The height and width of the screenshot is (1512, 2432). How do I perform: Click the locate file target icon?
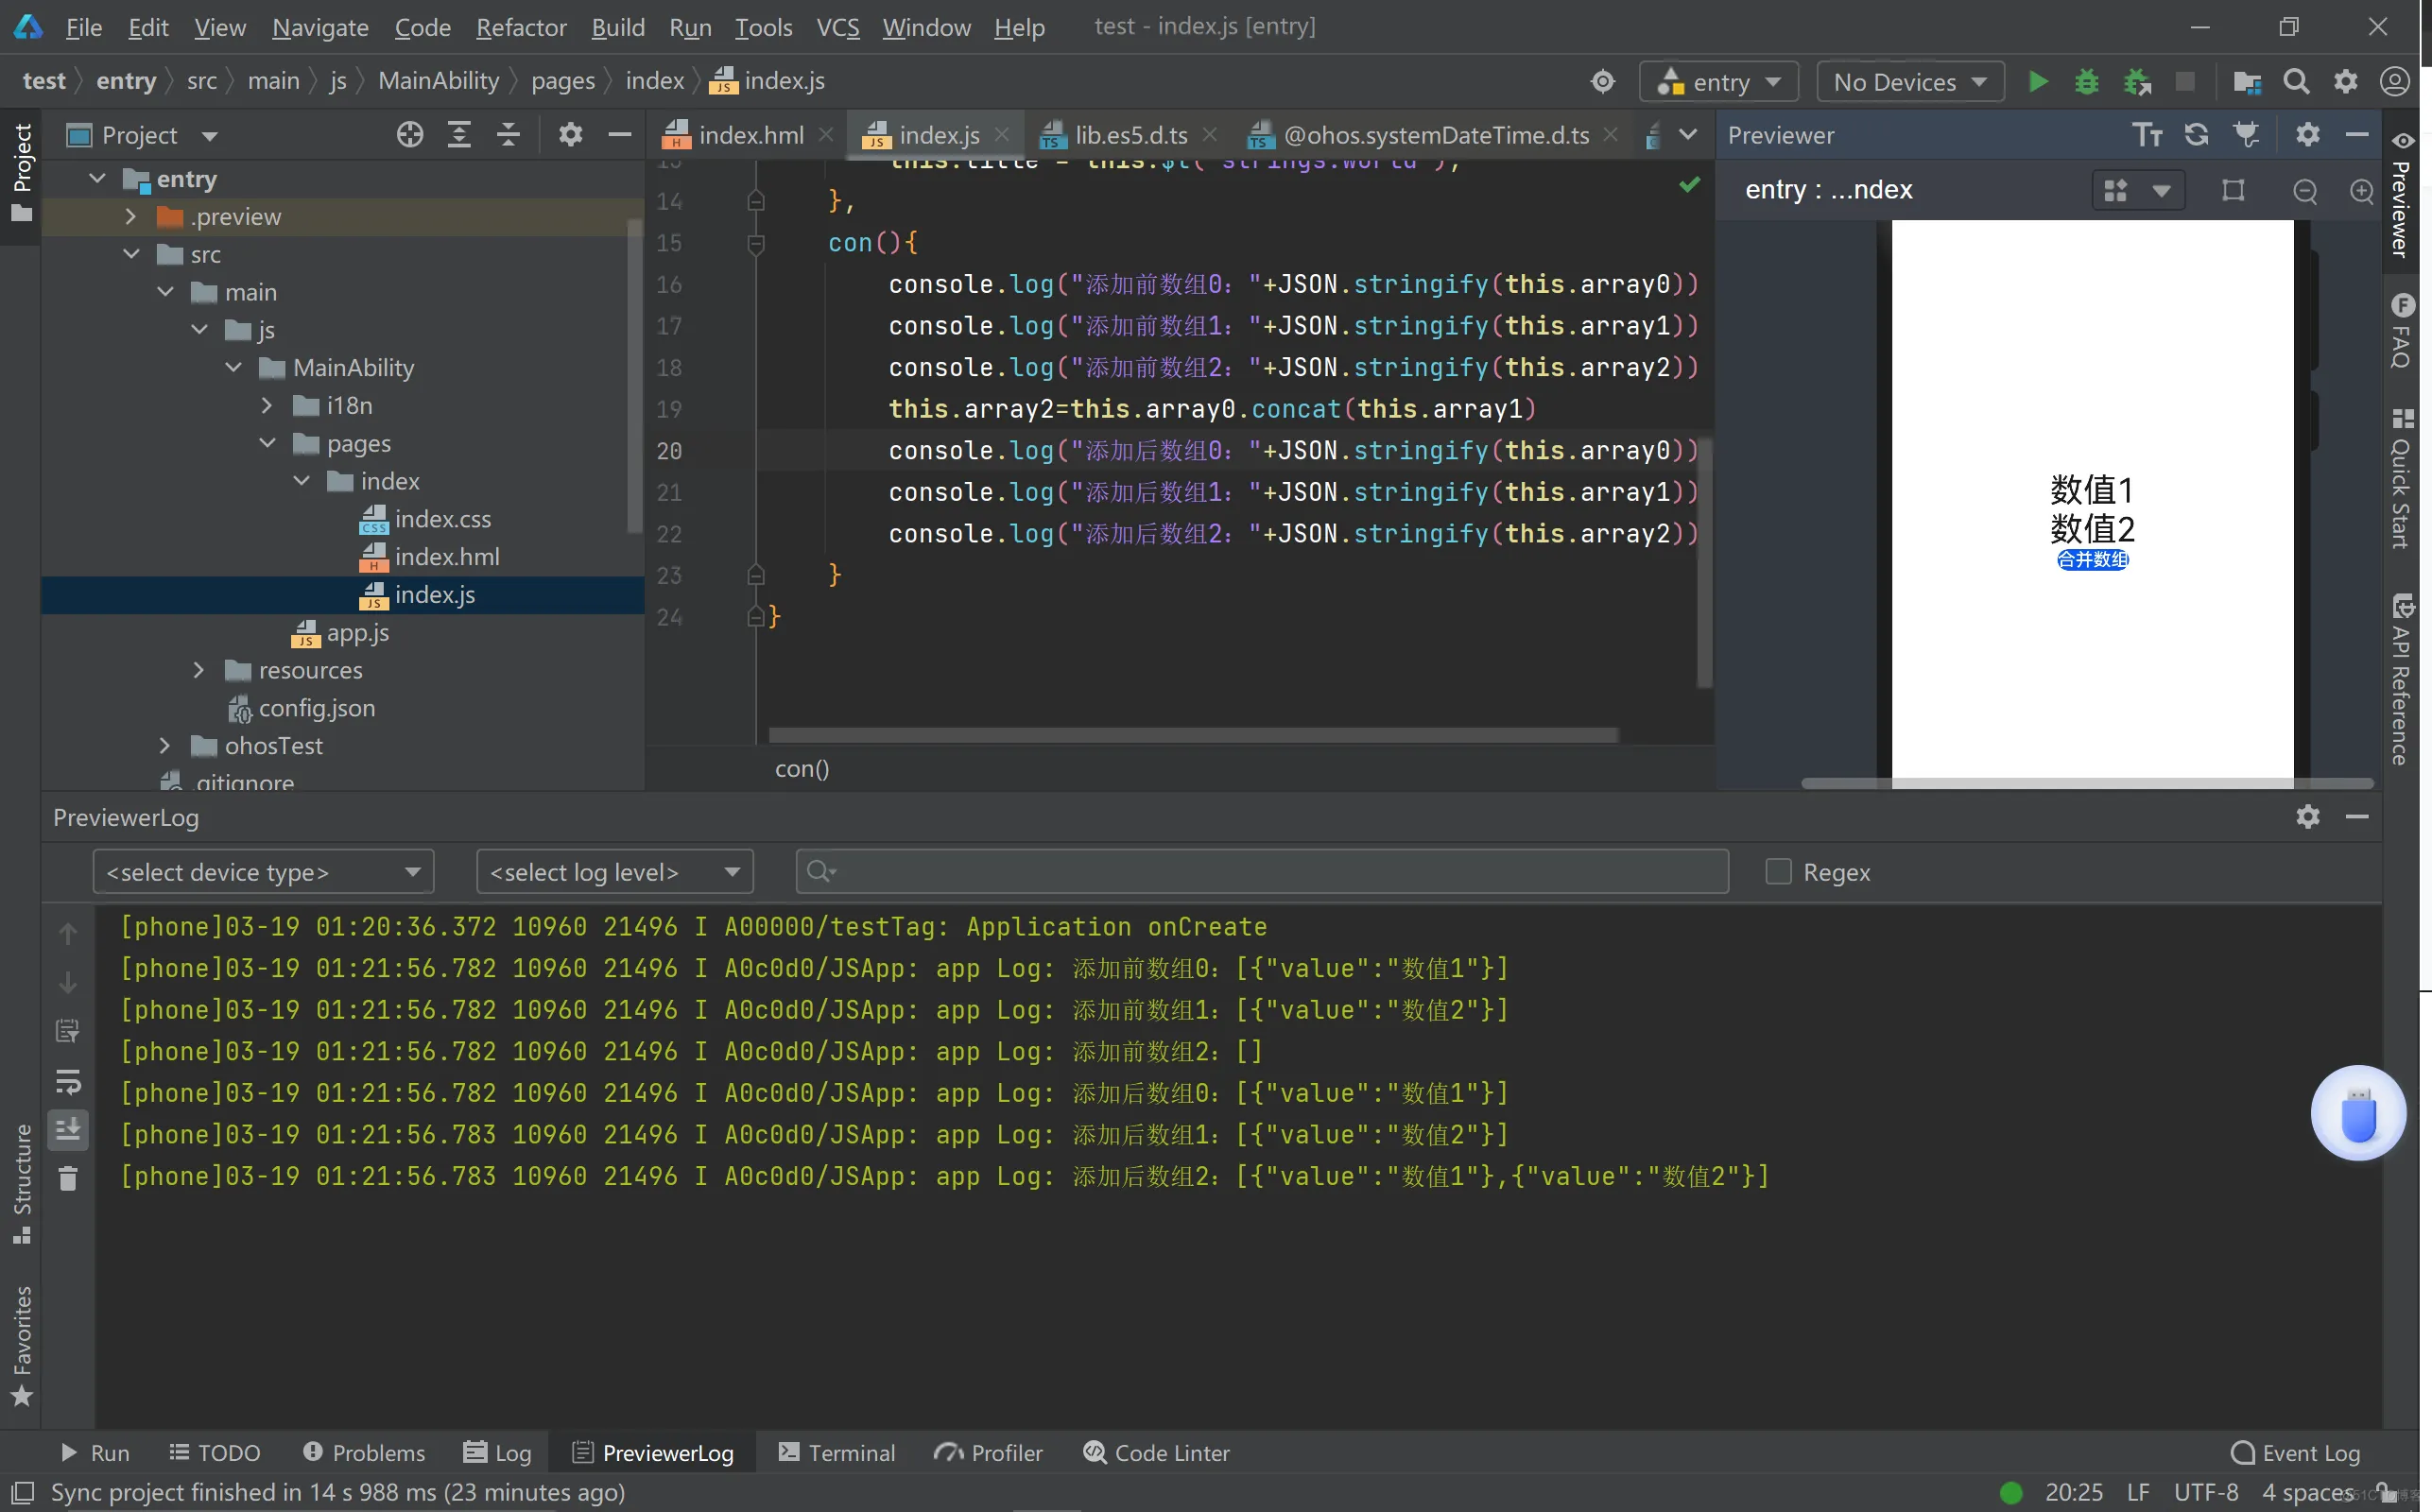(409, 135)
